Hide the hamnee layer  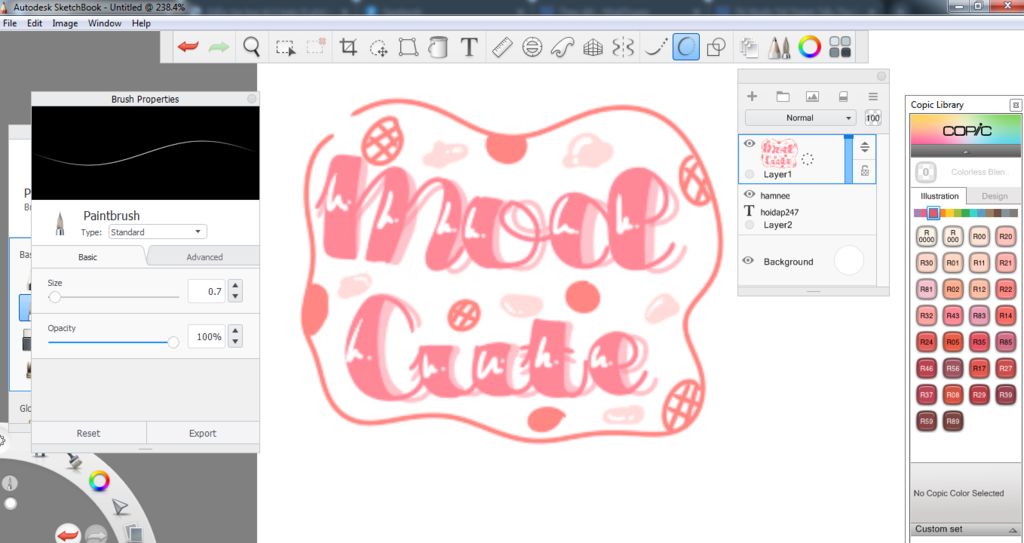point(749,195)
